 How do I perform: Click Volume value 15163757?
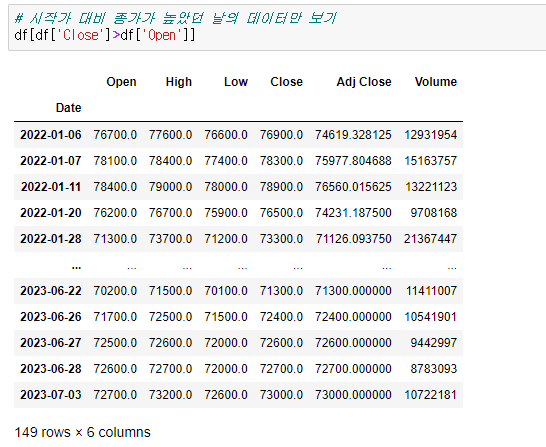click(x=430, y=161)
